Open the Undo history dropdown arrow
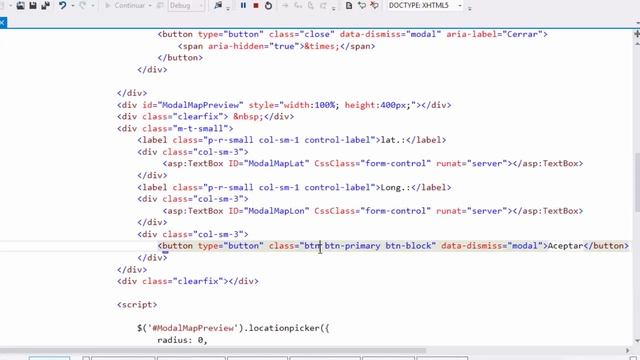This screenshot has width=640, height=360. coord(73,6)
